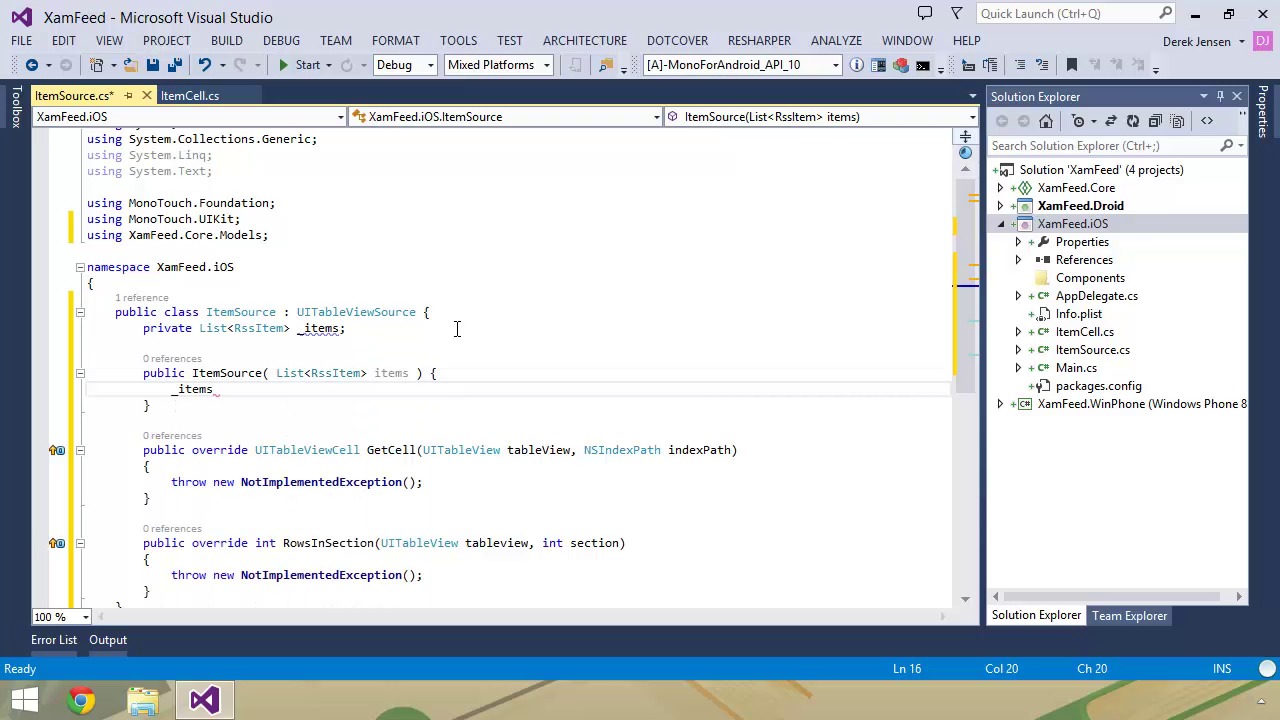
Task: Toggle a bookmark with the bookmark icon
Action: (1072, 65)
